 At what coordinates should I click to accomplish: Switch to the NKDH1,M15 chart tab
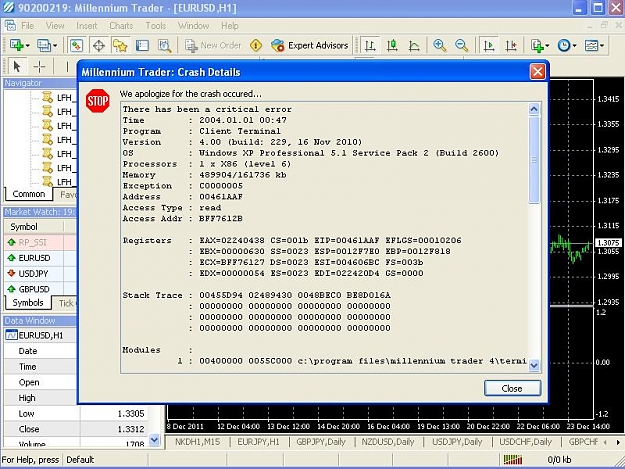(x=197, y=442)
